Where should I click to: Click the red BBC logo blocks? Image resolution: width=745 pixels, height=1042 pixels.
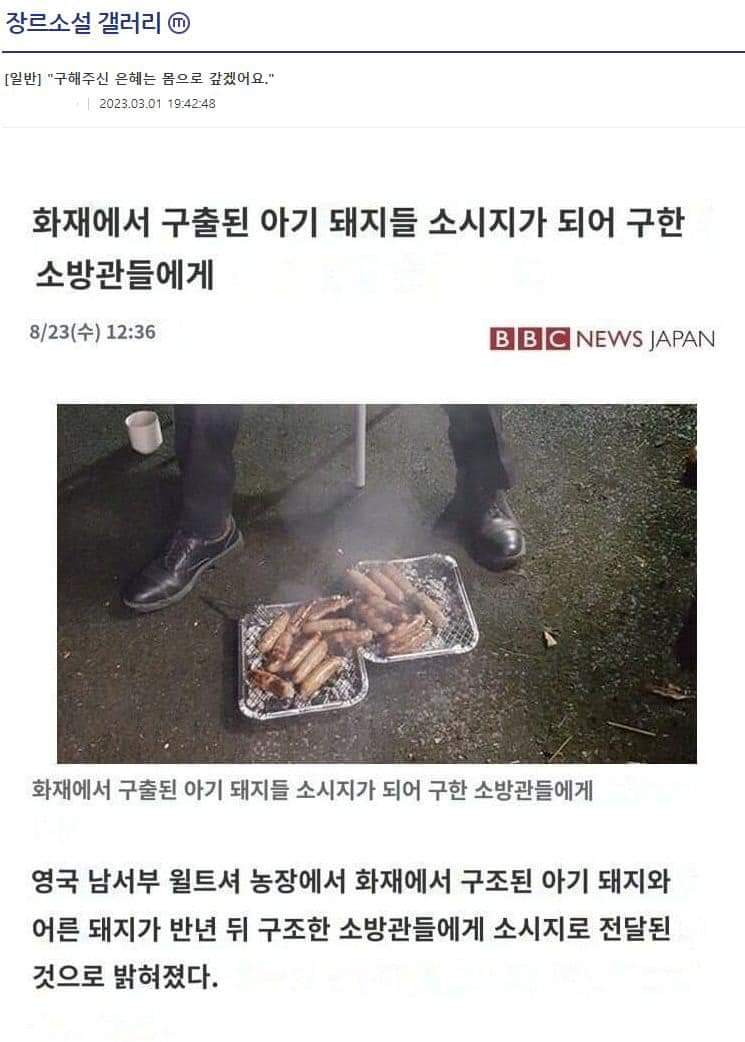point(530,339)
